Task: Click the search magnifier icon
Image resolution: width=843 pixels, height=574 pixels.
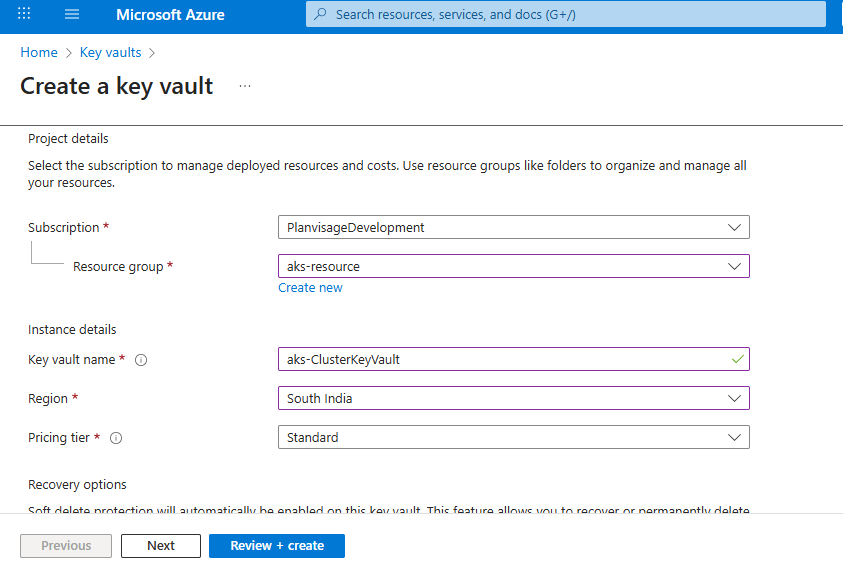Action: pos(320,14)
